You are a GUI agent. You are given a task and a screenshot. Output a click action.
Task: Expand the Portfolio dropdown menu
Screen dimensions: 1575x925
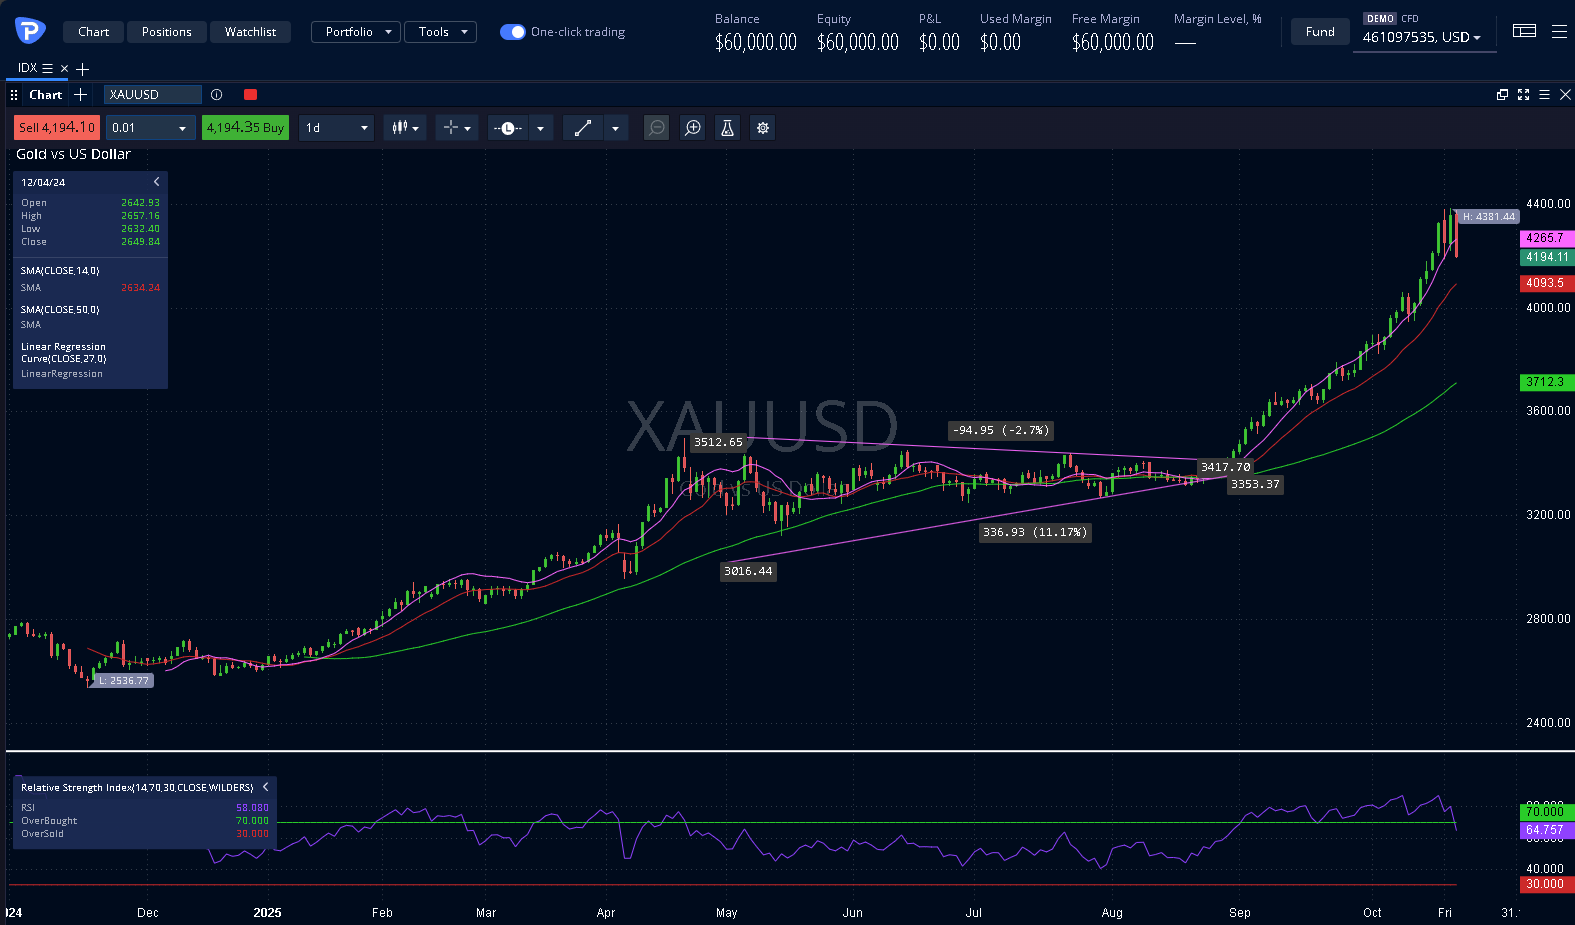point(356,32)
